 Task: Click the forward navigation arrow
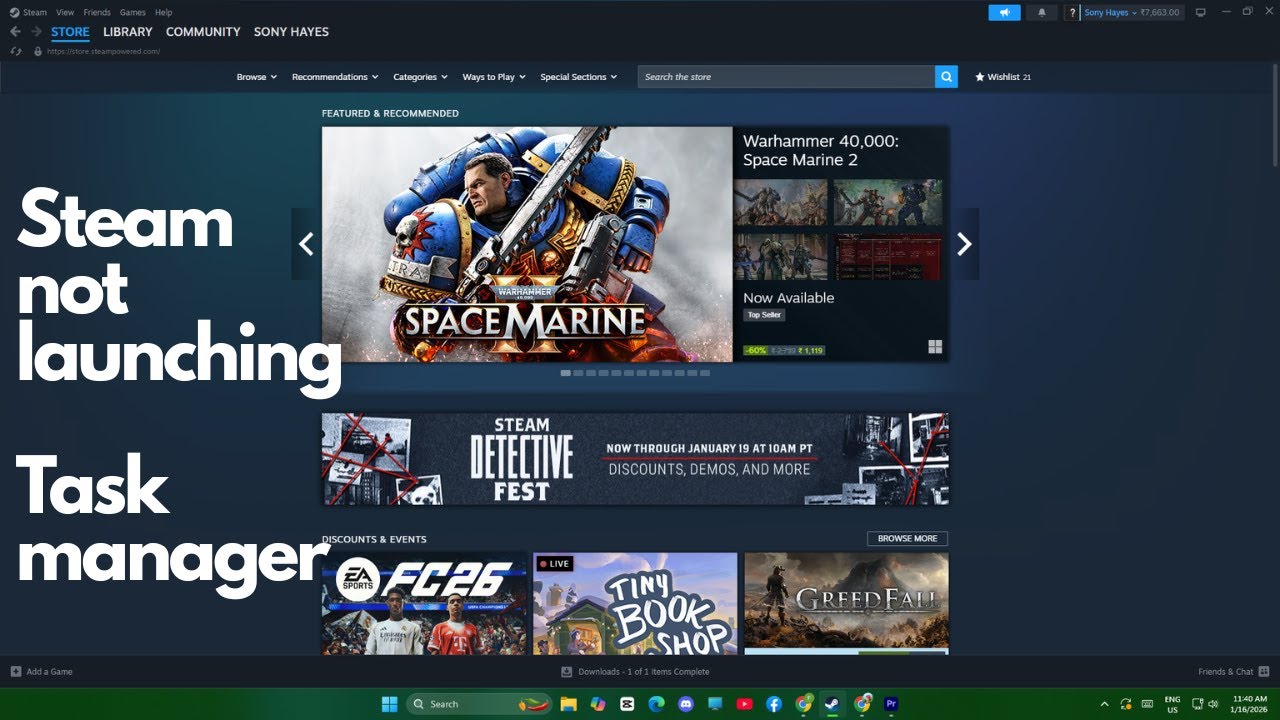click(x=36, y=32)
